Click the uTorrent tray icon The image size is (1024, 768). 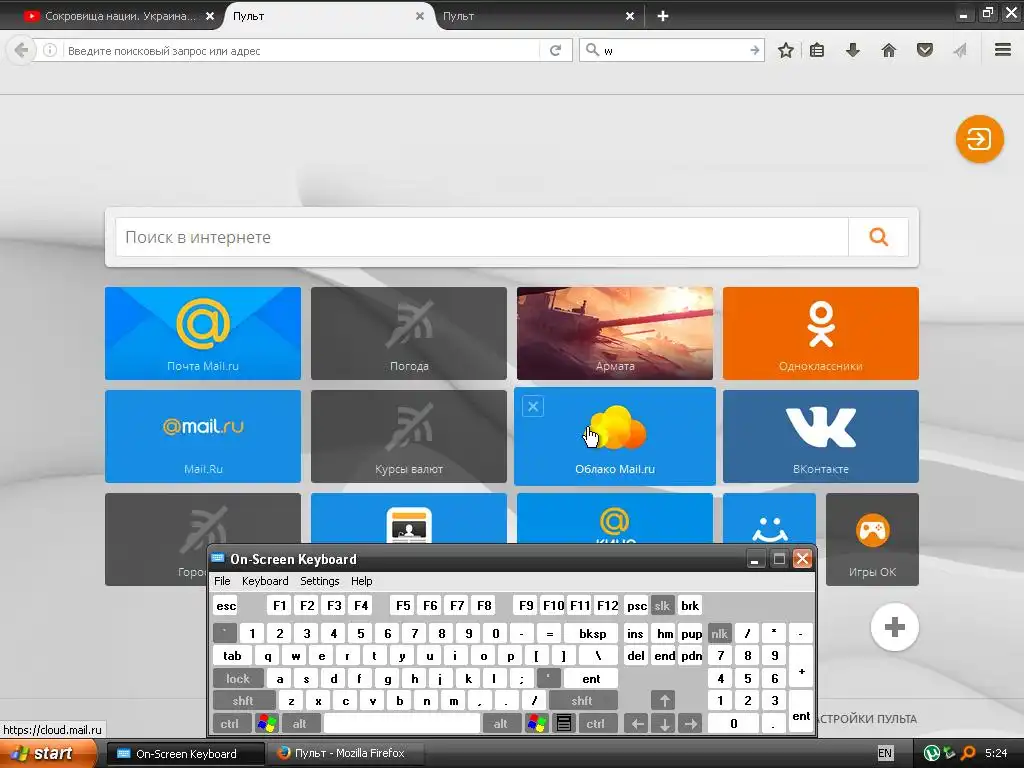[x=931, y=754]
